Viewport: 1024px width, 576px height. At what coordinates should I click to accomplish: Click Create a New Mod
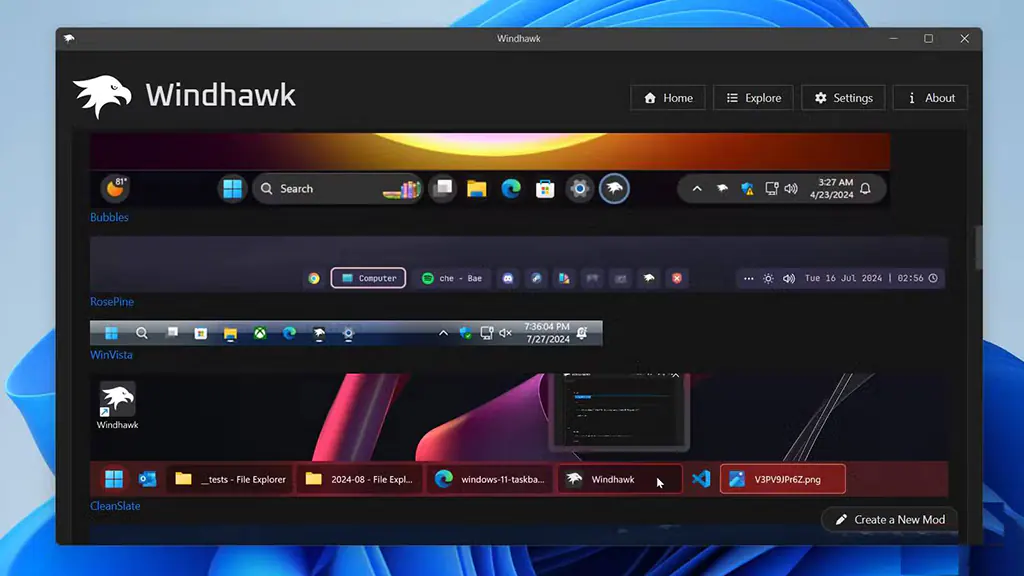coord(889,519)
